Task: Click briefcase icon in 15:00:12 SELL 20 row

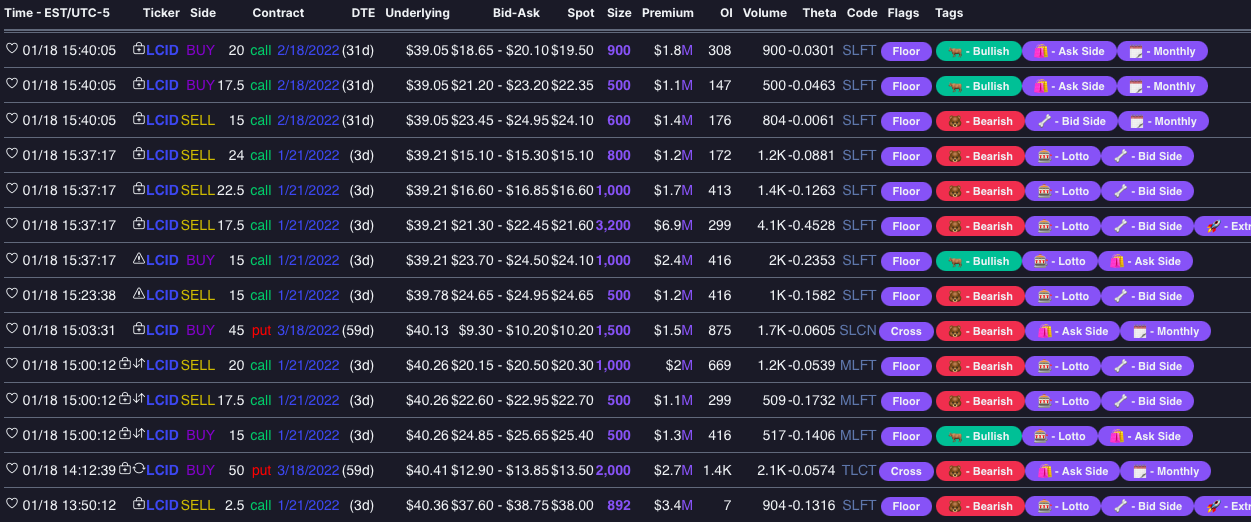Action: click(125, 364)
